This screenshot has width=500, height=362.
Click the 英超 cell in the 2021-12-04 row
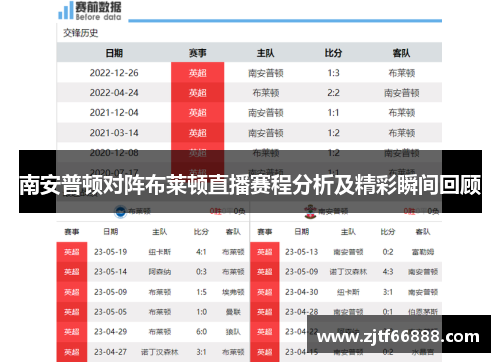coord(198,113)
